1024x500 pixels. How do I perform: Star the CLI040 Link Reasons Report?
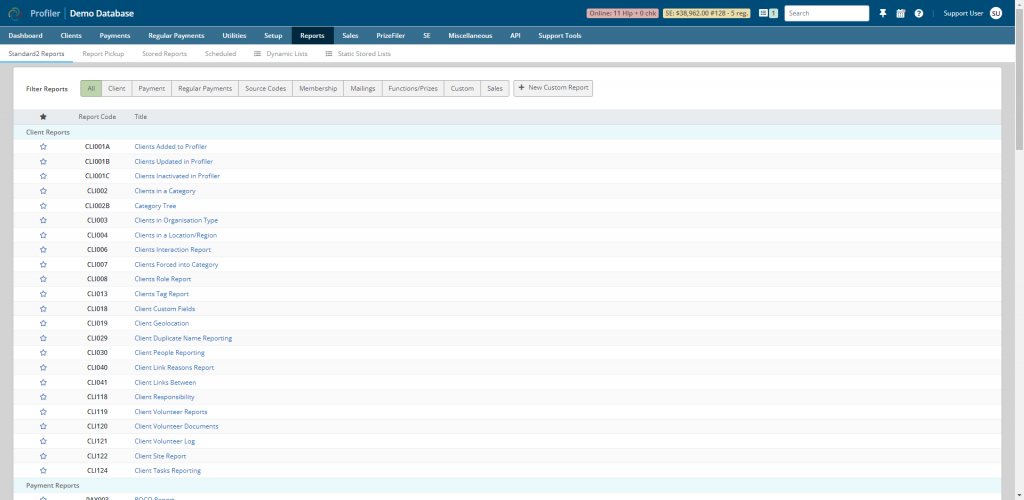point(43,367)
